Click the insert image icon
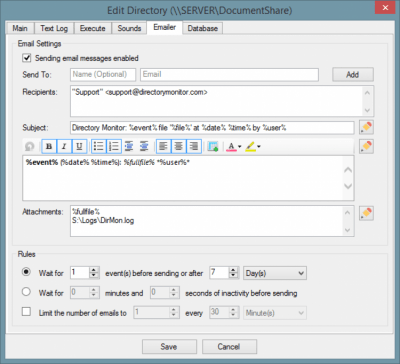This screenshot has width=400, height=364. click(x=213, y=146)
